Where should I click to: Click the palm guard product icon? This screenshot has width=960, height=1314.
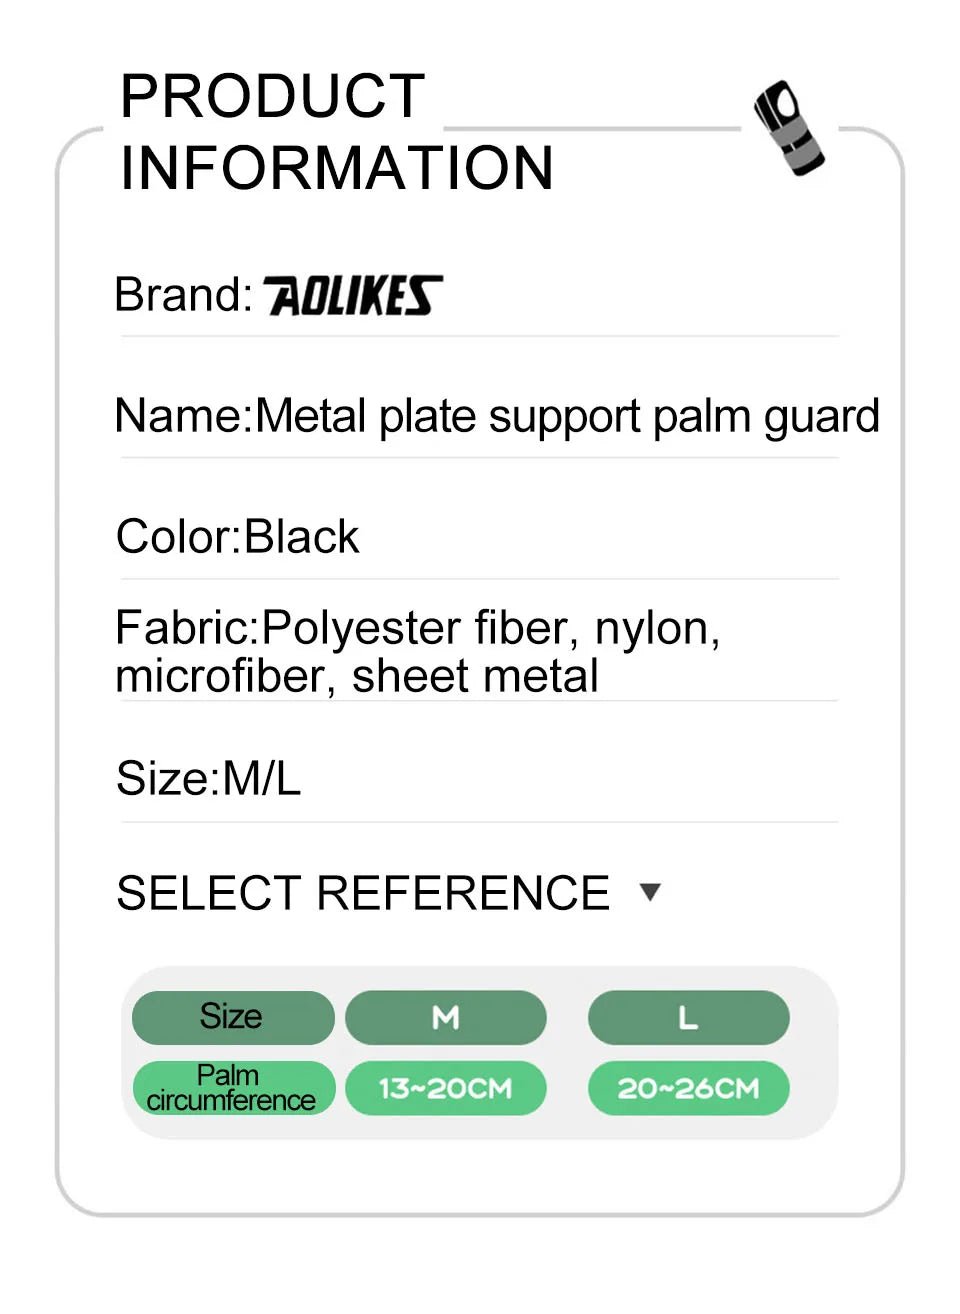(x=789, y=128)
